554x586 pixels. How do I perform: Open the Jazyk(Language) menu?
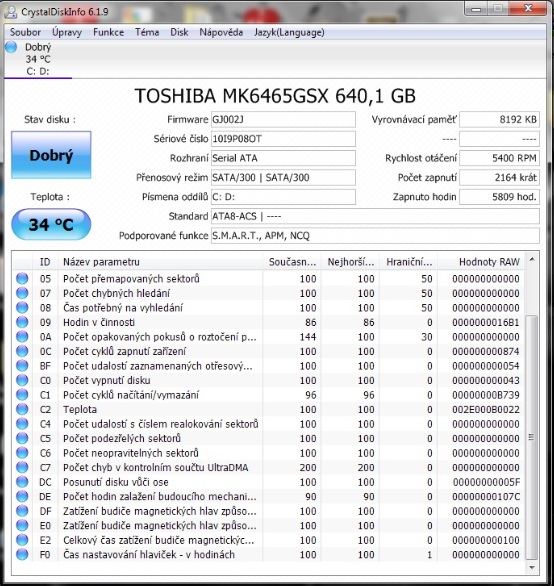pos(289,33)
